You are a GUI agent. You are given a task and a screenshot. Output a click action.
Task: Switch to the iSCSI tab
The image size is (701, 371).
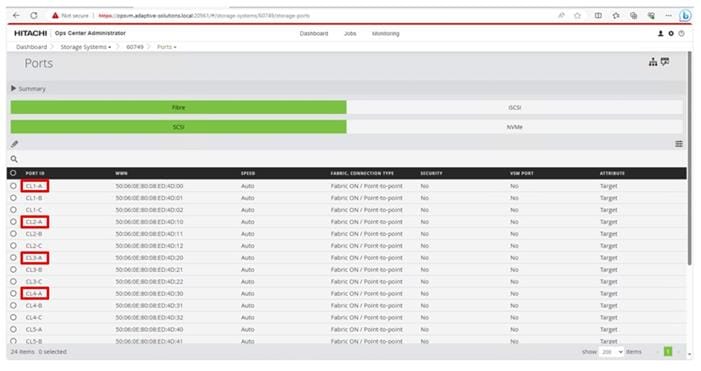coord(515,107)
